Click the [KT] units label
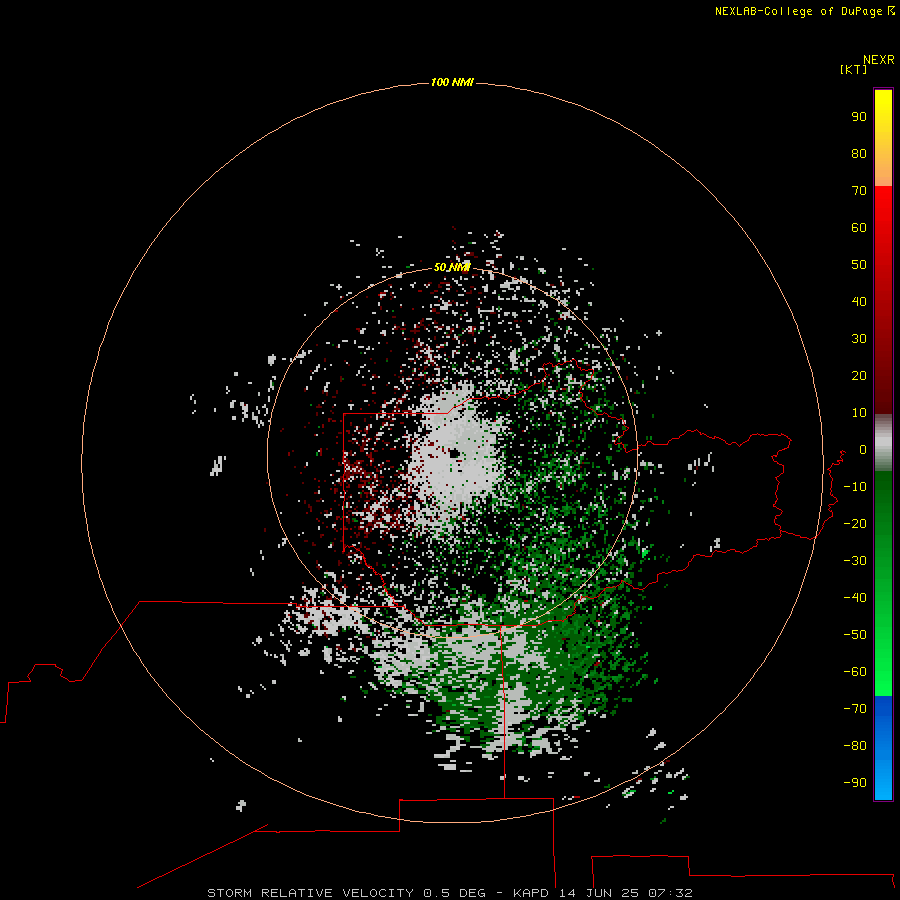Viewport: 900px width, 900px height. click(x=853, y=69)
